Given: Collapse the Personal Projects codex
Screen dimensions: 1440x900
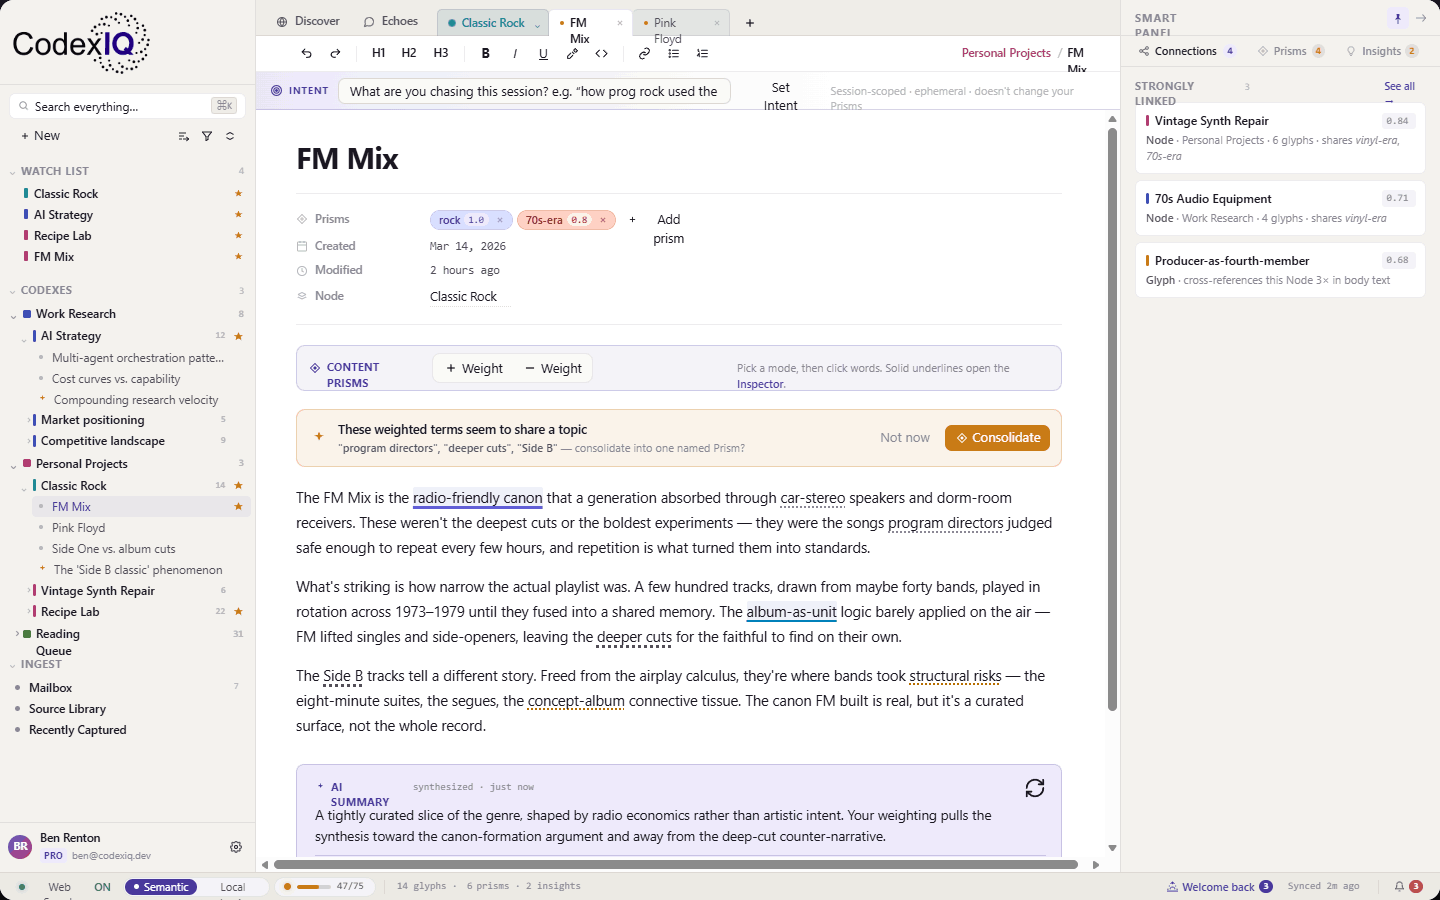Looking at the screenshot, I should (x=13, y=465).
